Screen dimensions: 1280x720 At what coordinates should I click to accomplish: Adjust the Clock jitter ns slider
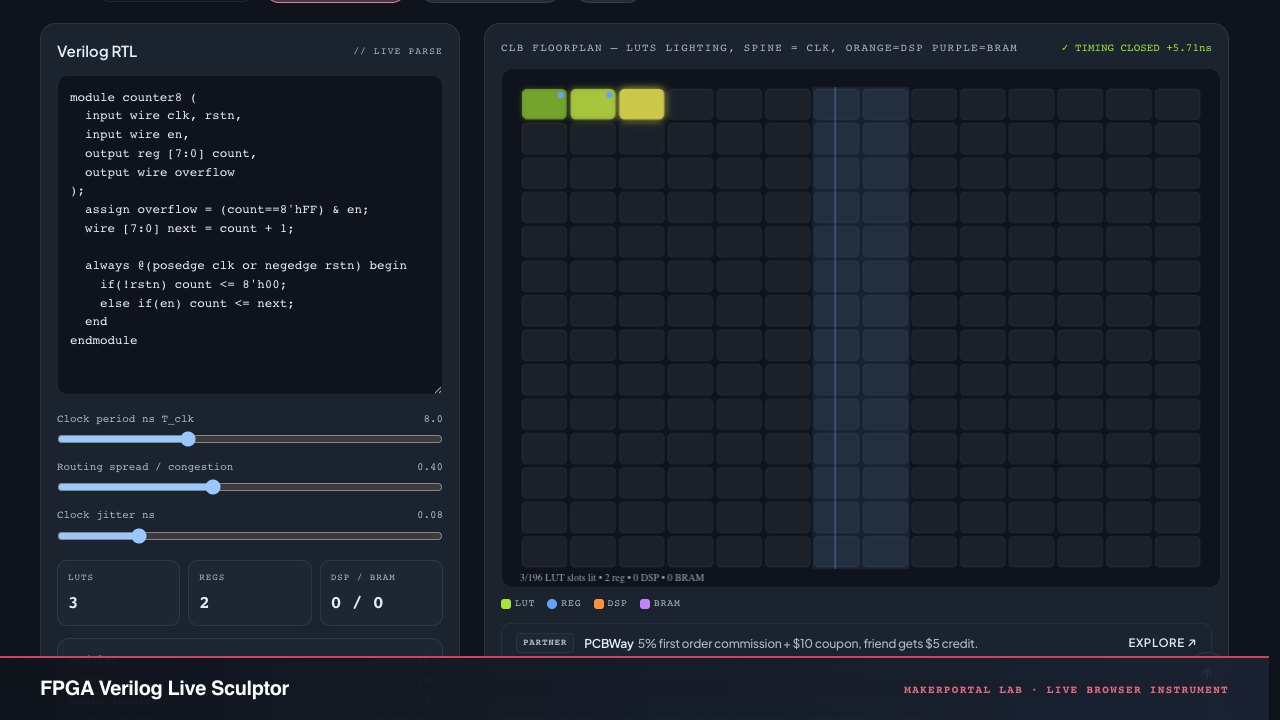(x=250, y=536)
